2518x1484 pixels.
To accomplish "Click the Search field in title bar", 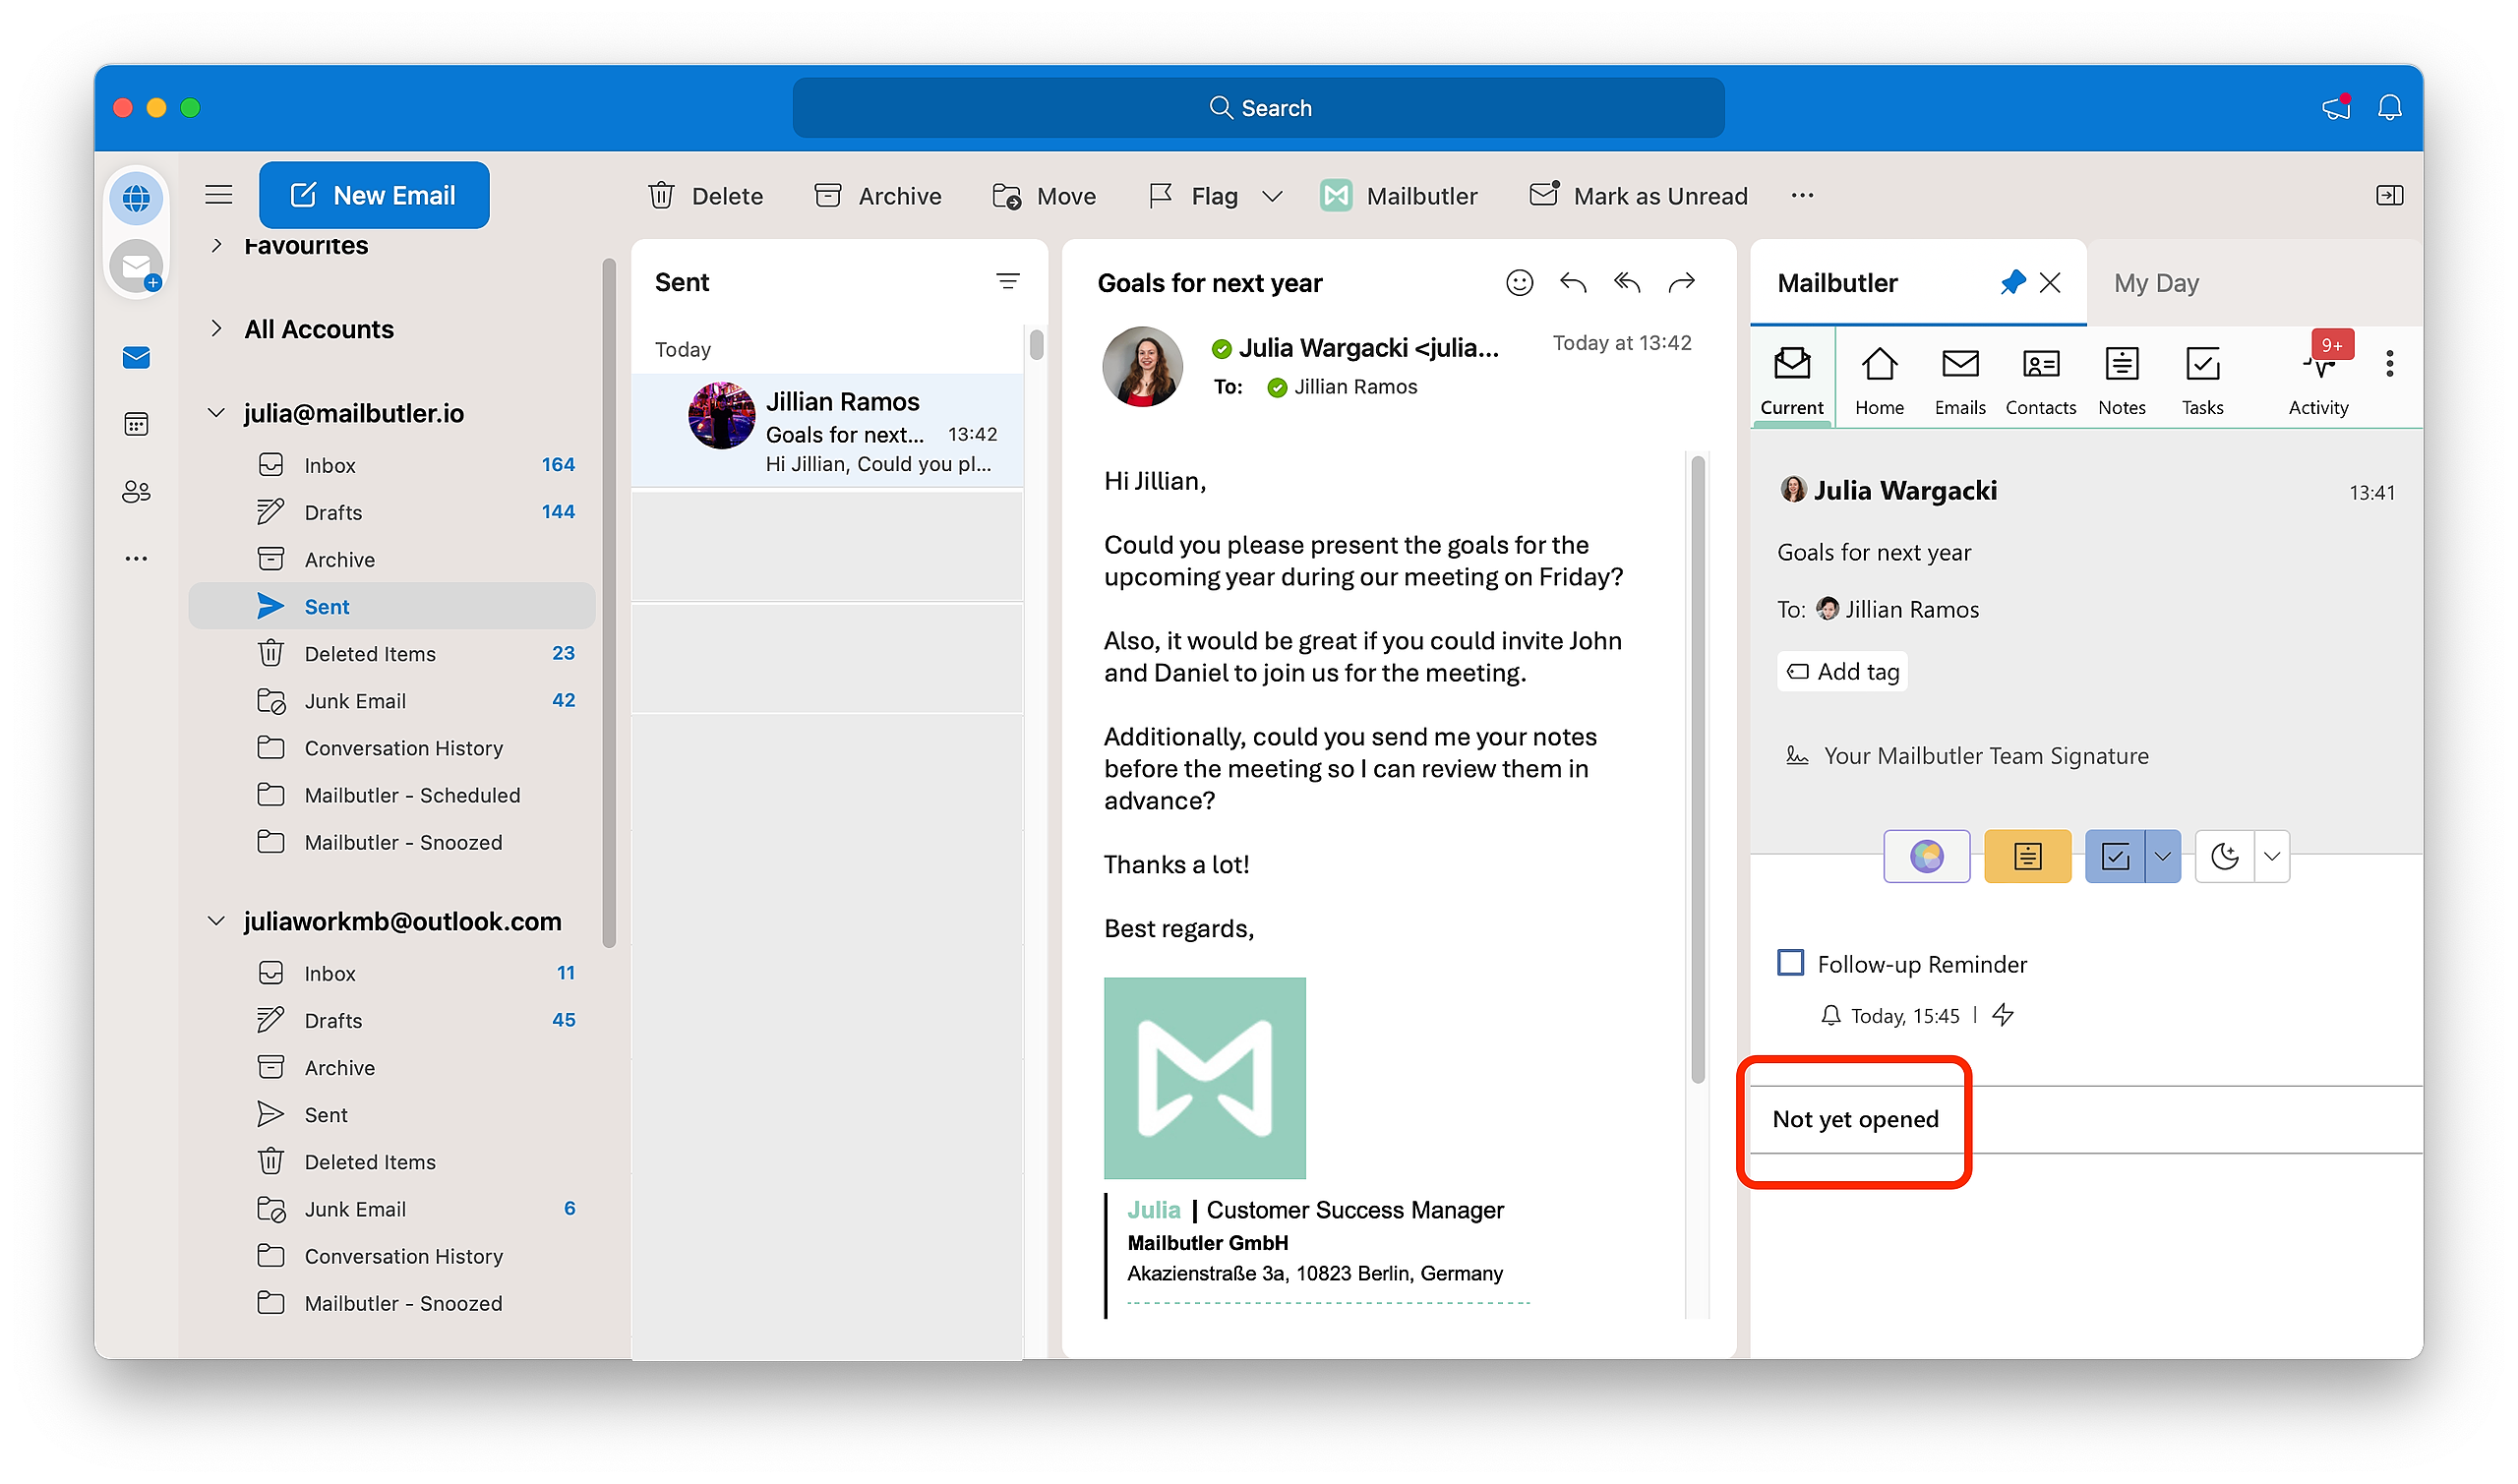I will point(1258,108).
